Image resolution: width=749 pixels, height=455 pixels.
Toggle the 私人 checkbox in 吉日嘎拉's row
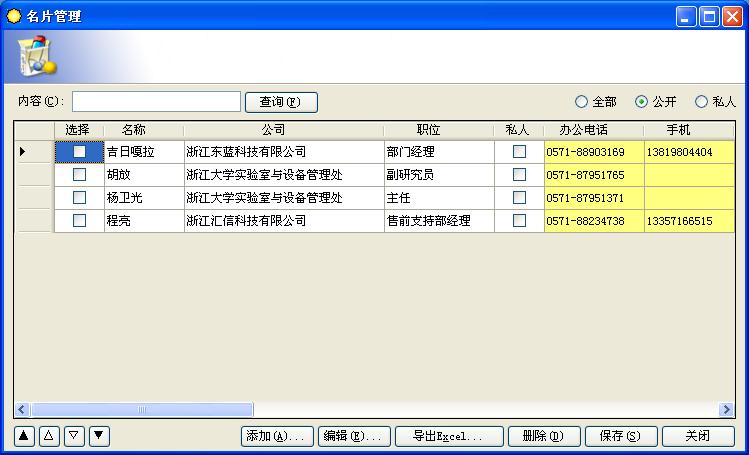click(x=519, y=152)
